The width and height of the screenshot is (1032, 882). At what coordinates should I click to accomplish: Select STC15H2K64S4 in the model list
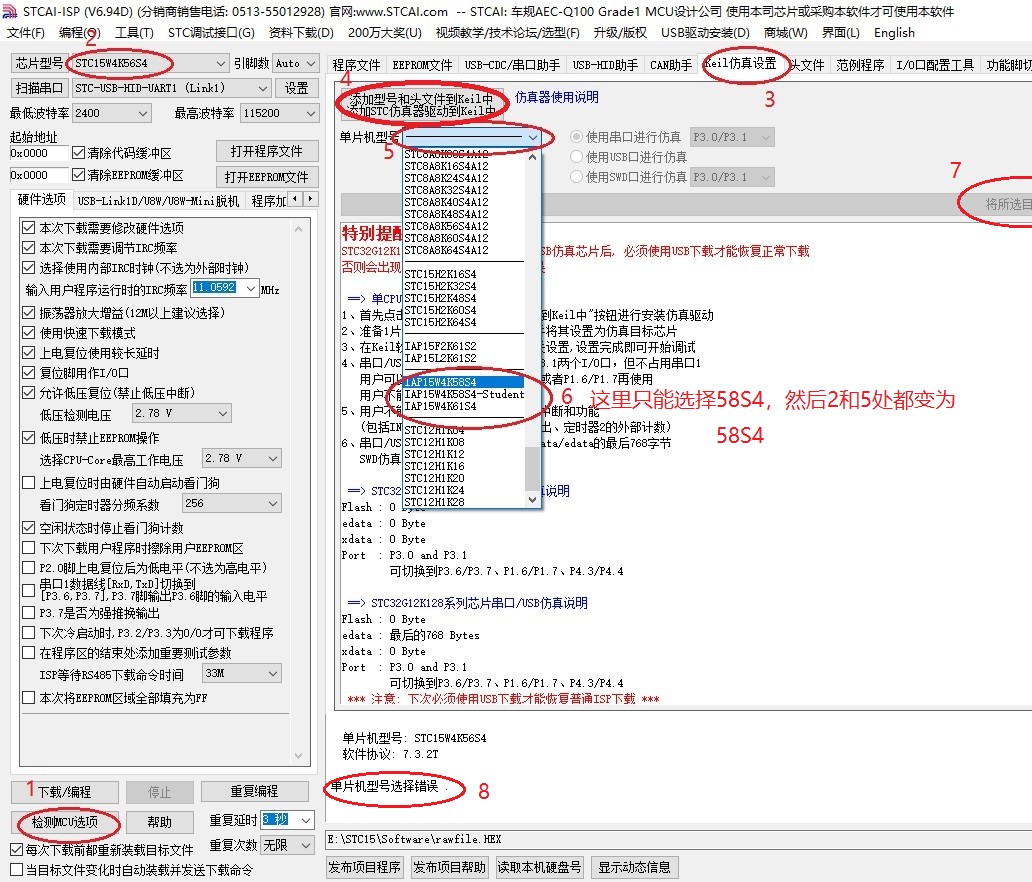(463, 322)
